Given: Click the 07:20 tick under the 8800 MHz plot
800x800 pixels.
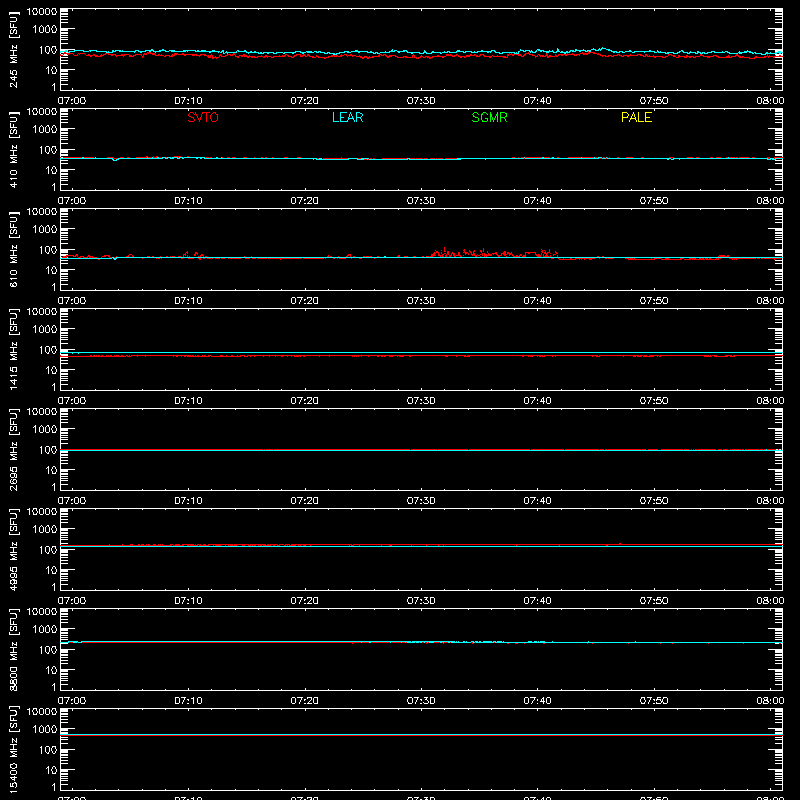Looking at the screenshot, I should 305,701.
